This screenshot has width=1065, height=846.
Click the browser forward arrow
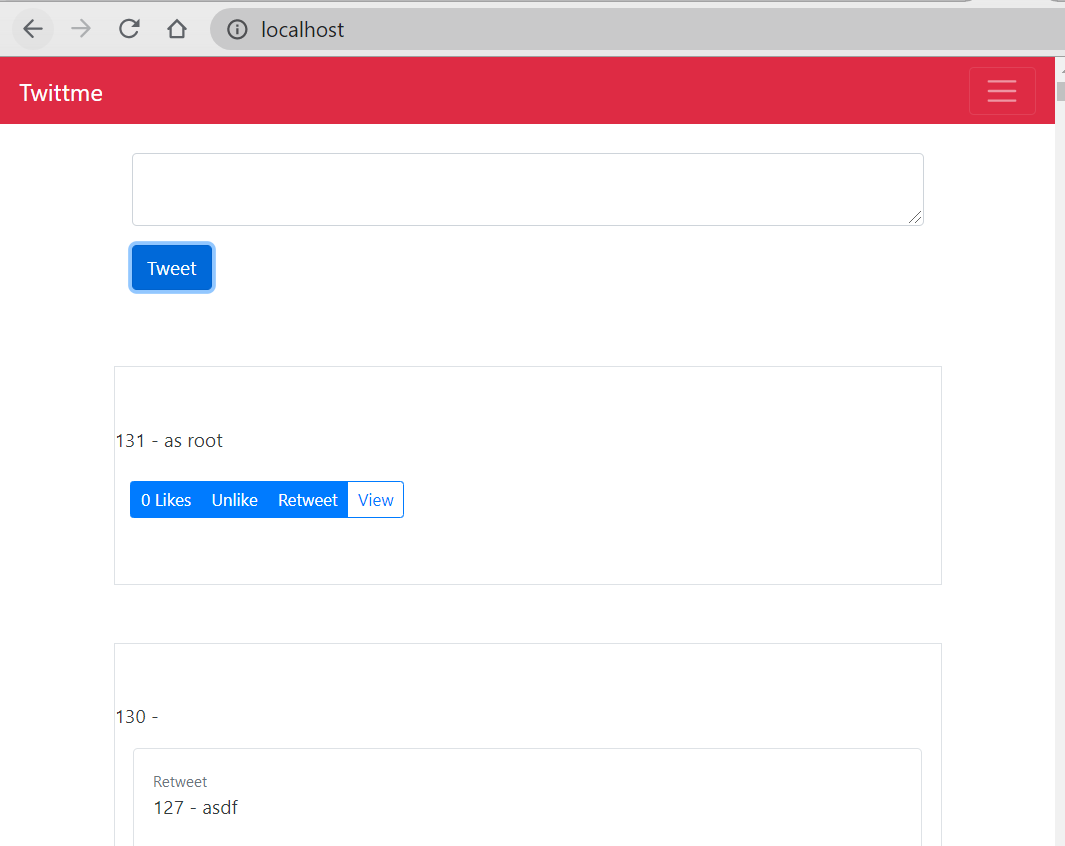point(81,29)
